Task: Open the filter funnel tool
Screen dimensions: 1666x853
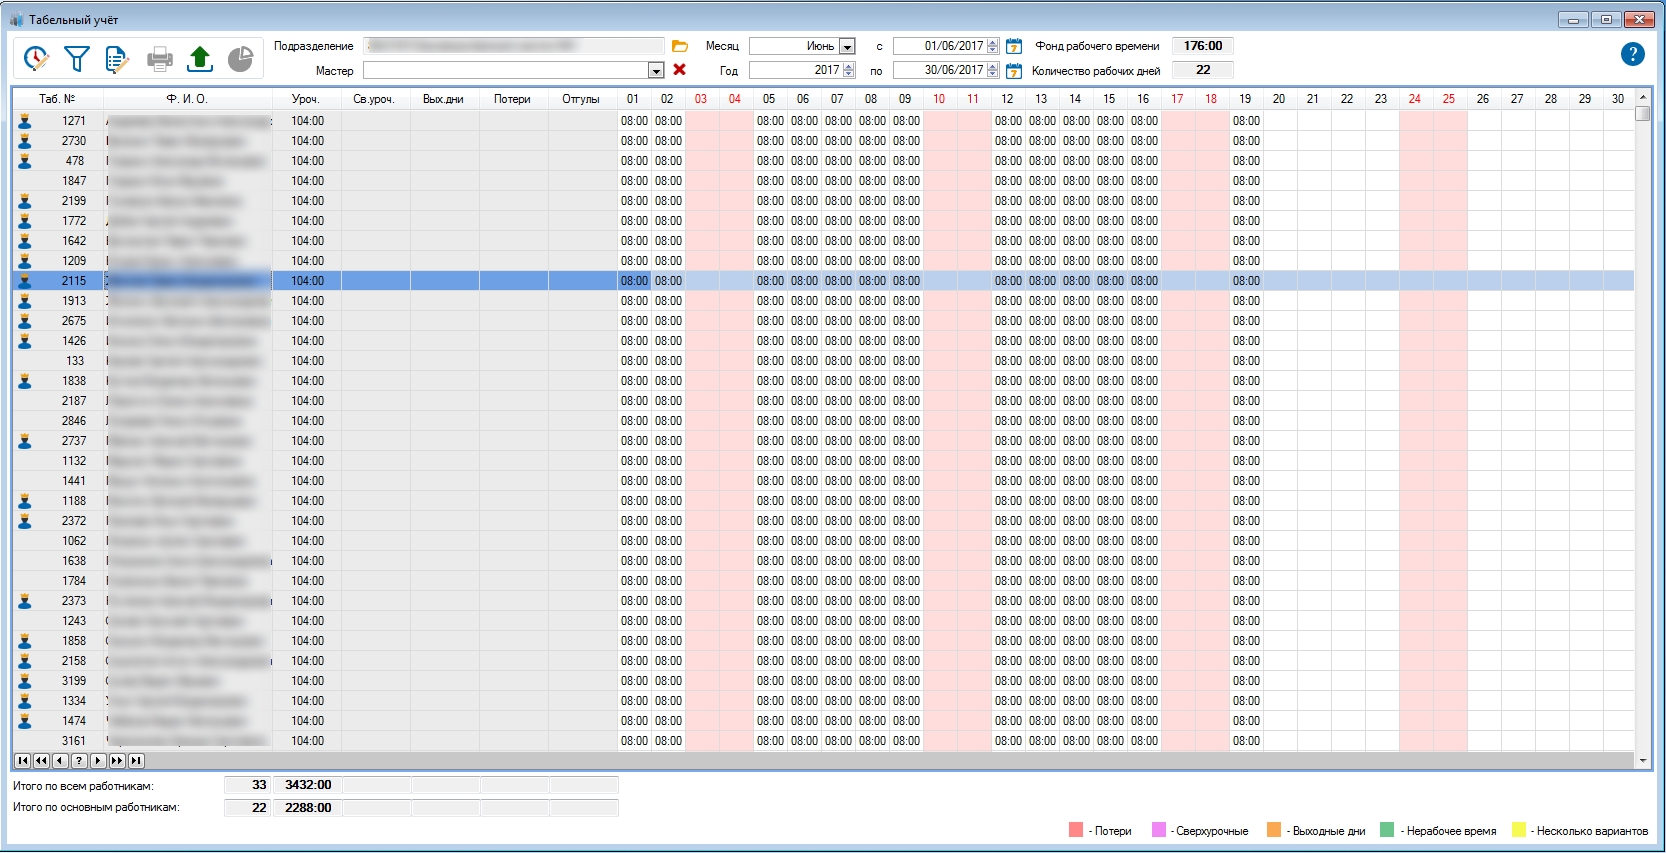Action: point(77,59)
